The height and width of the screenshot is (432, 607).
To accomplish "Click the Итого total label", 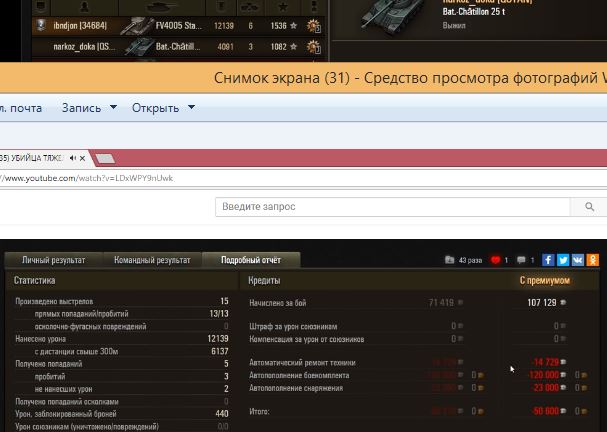I will click(259, 411).
